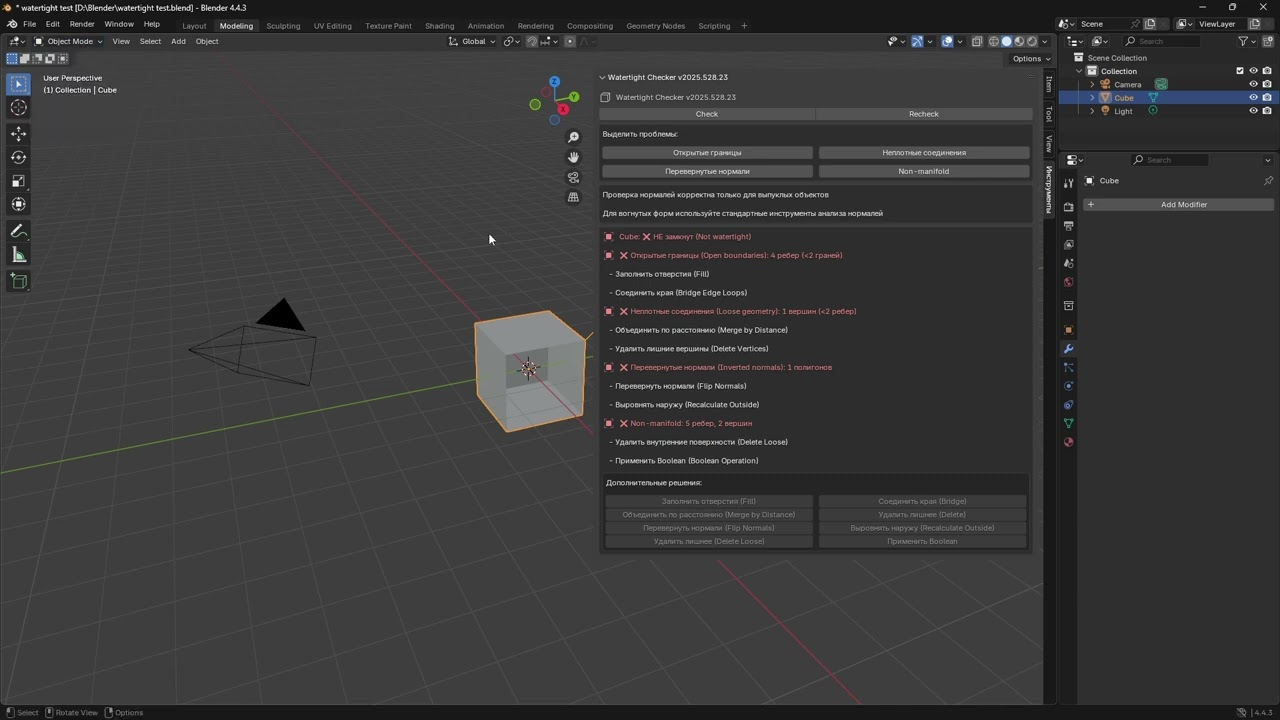Open the File menu
The image size is (1280, 720).
(29, 24)
